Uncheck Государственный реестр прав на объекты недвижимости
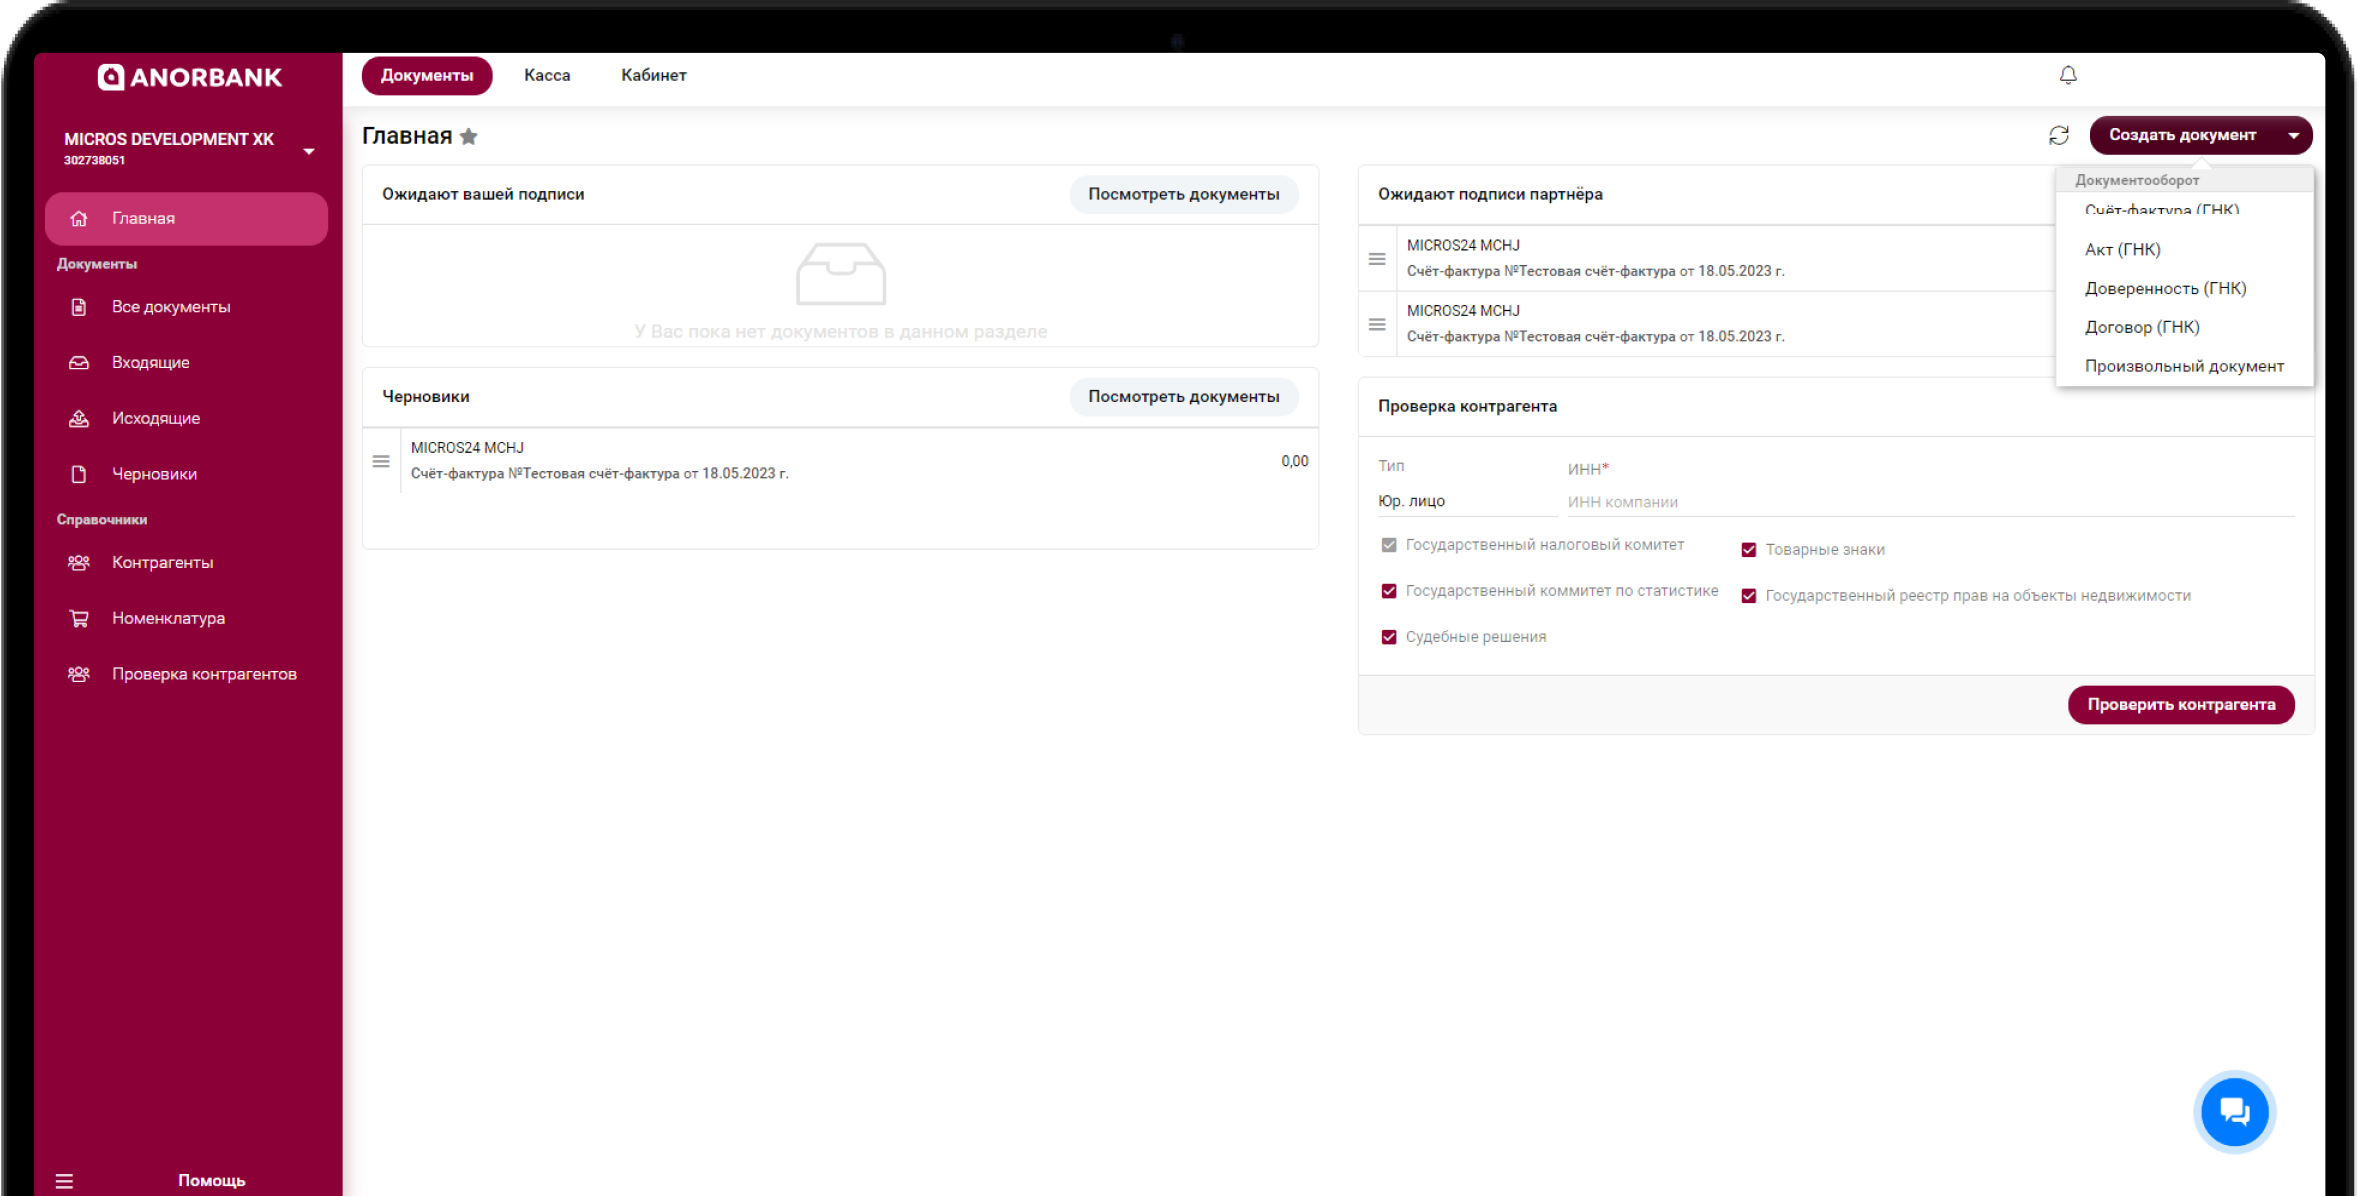This screenshot has height=1196, width=2360. (x=1748, y=596)
